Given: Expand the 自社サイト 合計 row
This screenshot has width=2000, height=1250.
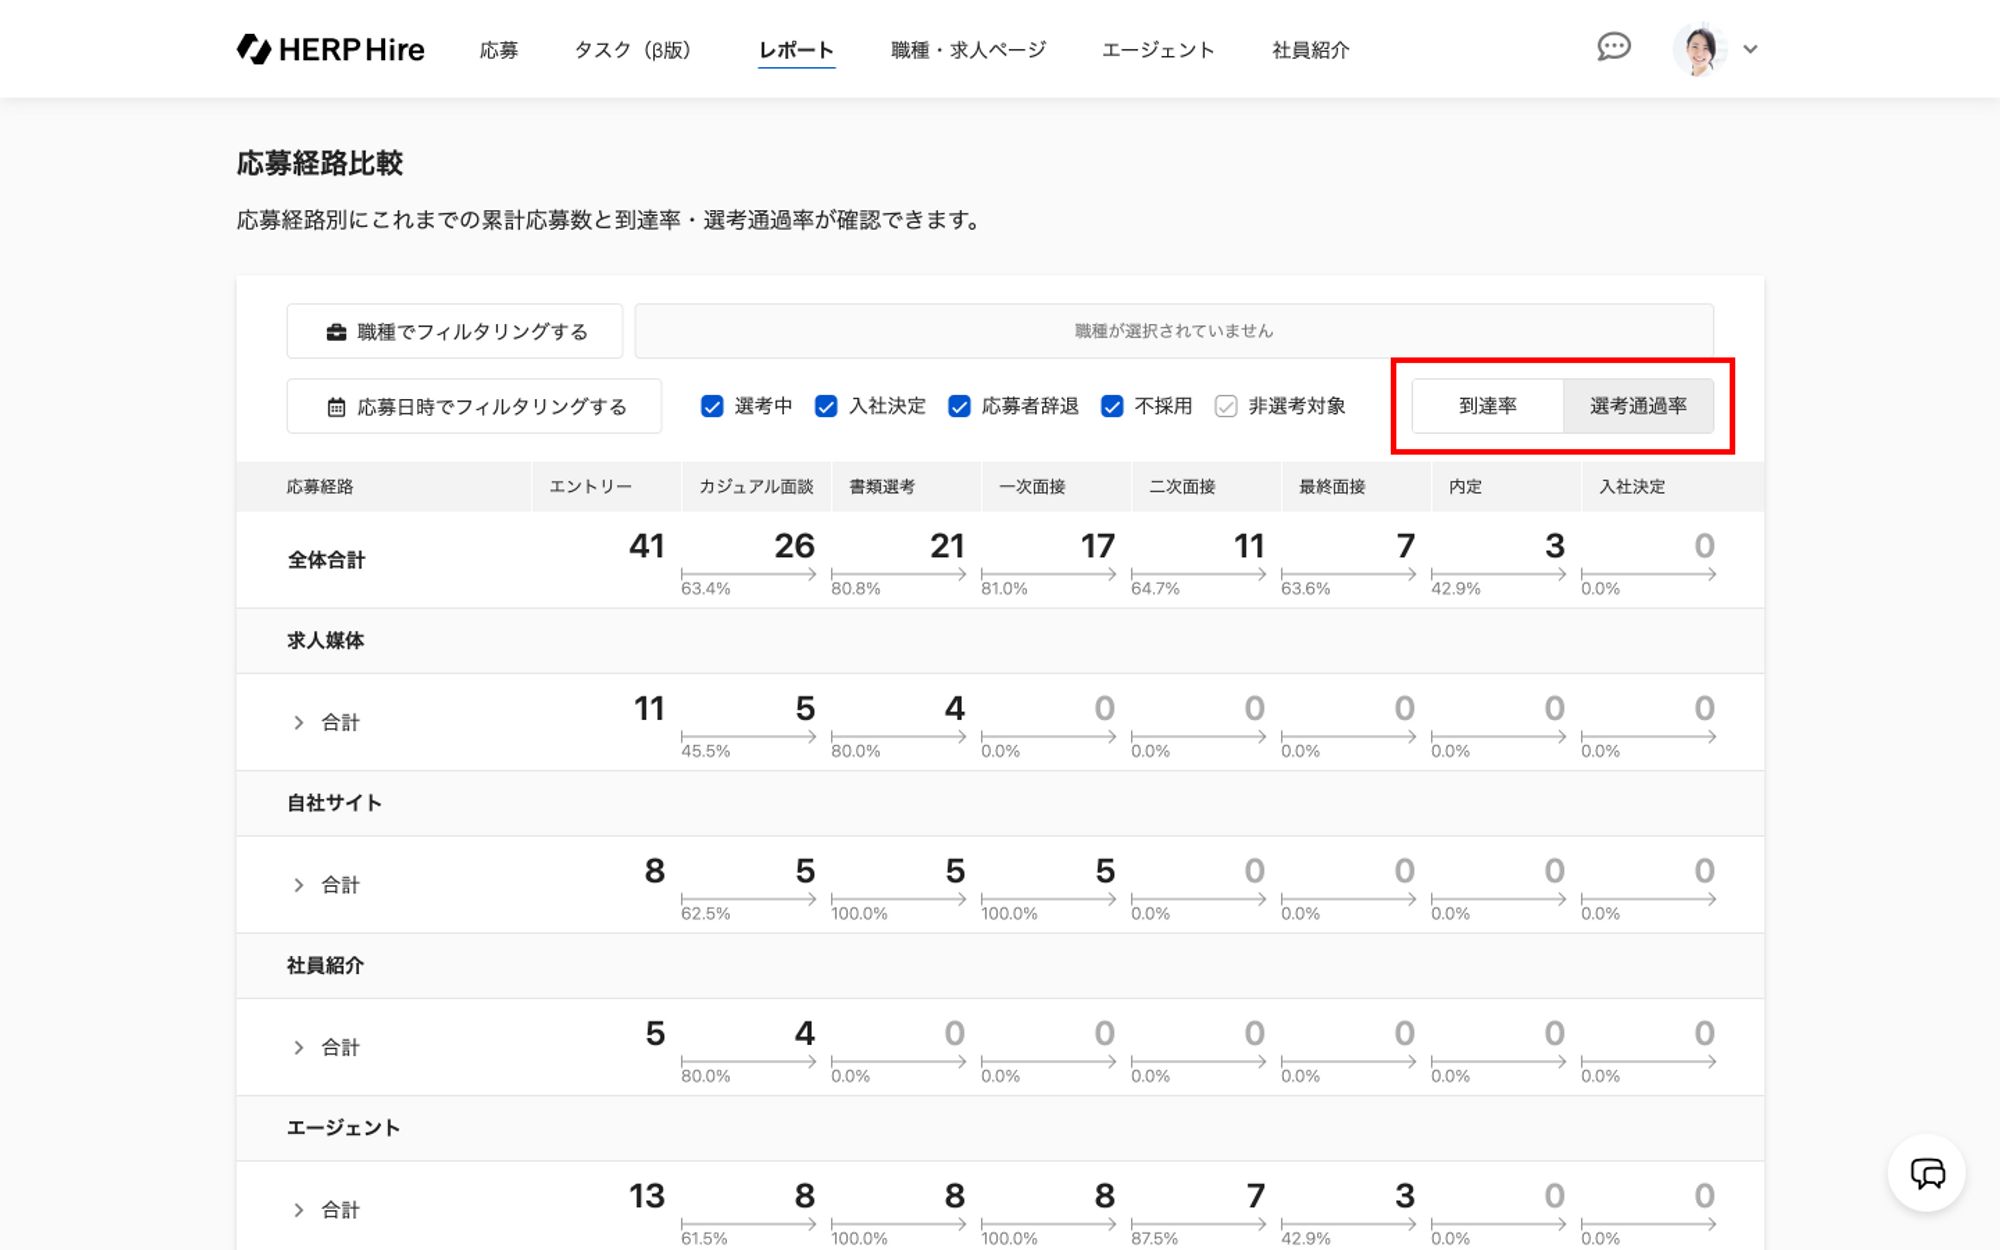Looking at the screenshot, I should (298, 885).
